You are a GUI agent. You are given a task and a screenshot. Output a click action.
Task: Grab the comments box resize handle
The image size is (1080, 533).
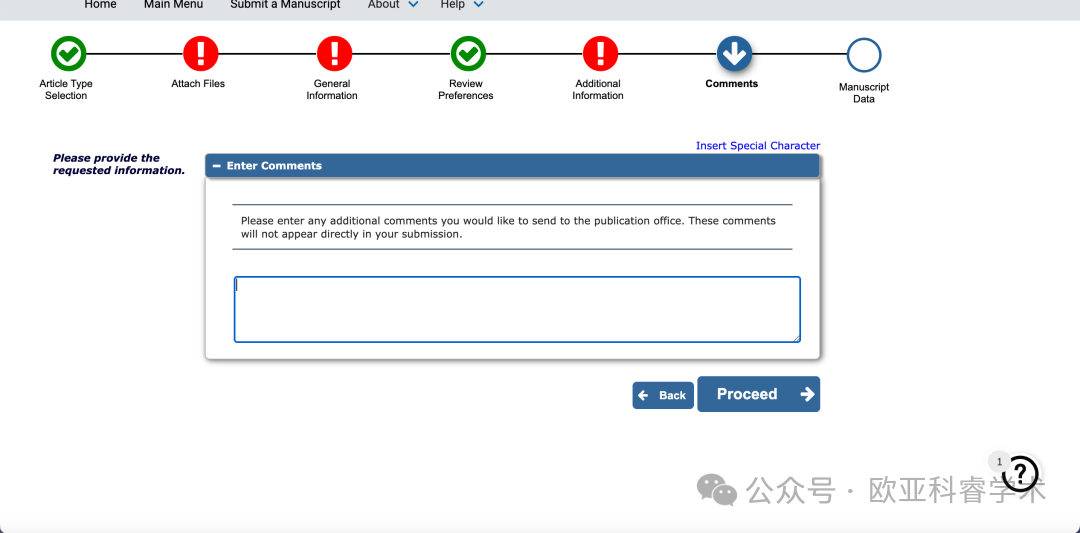[796, 337]
